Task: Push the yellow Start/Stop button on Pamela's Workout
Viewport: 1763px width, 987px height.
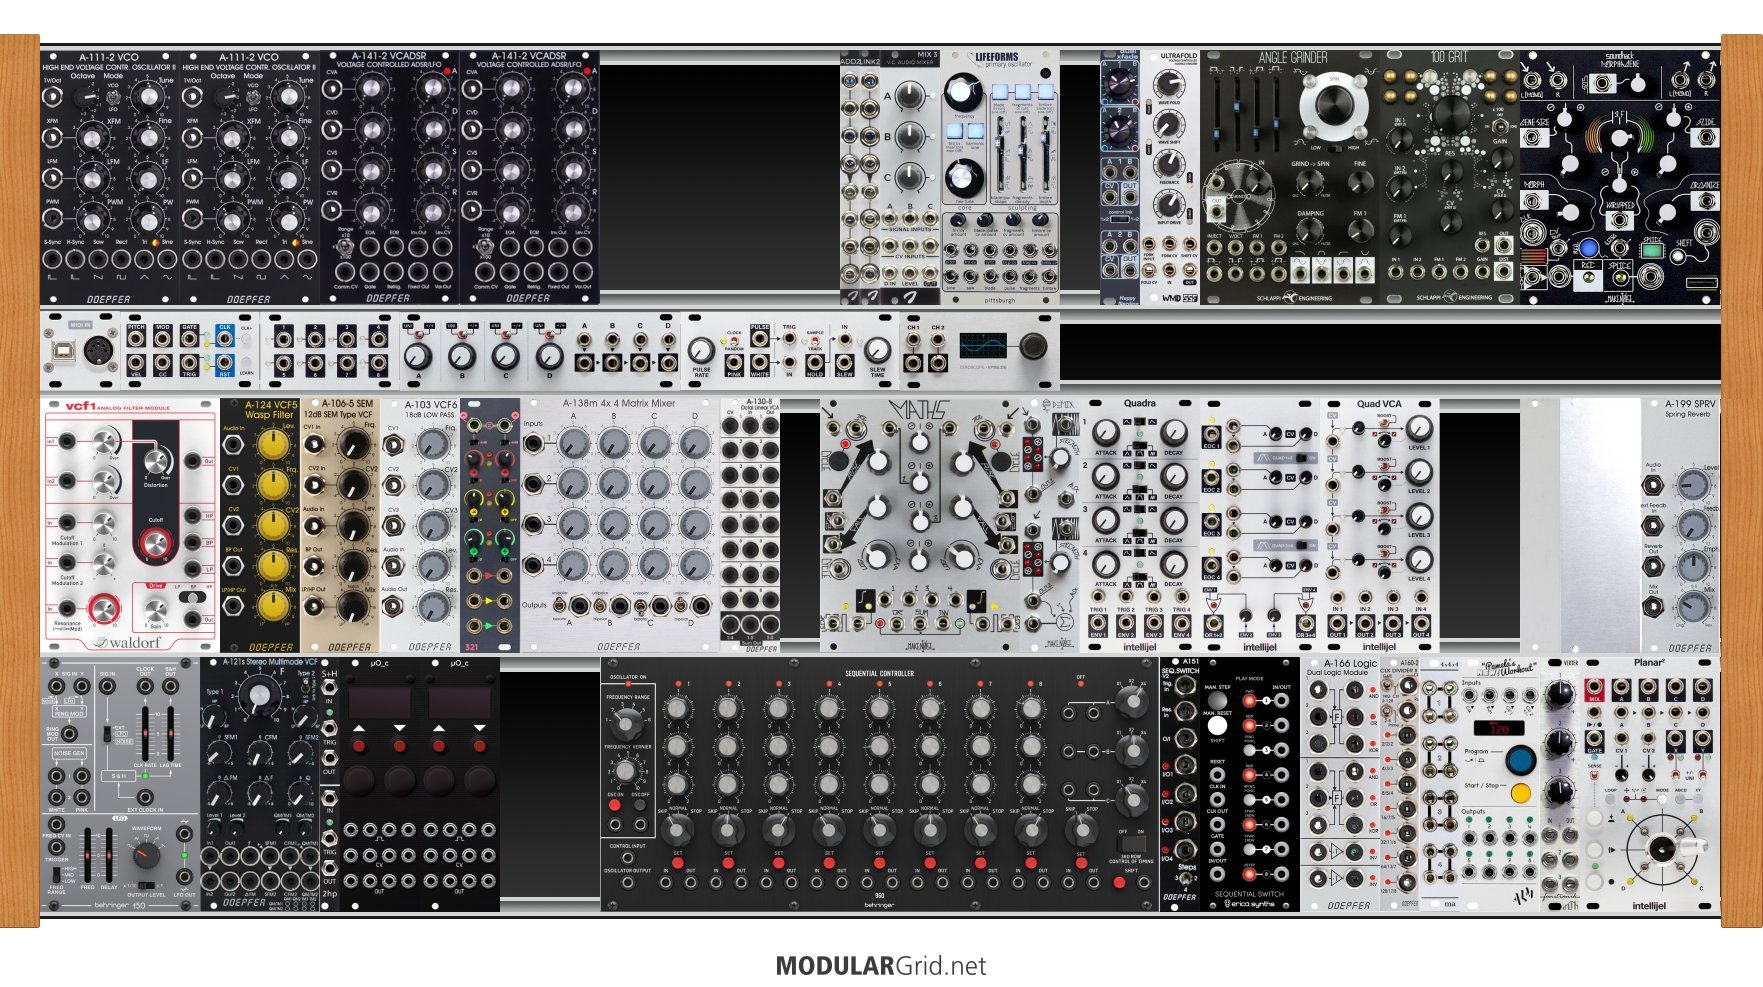Action: (1521, 793)
